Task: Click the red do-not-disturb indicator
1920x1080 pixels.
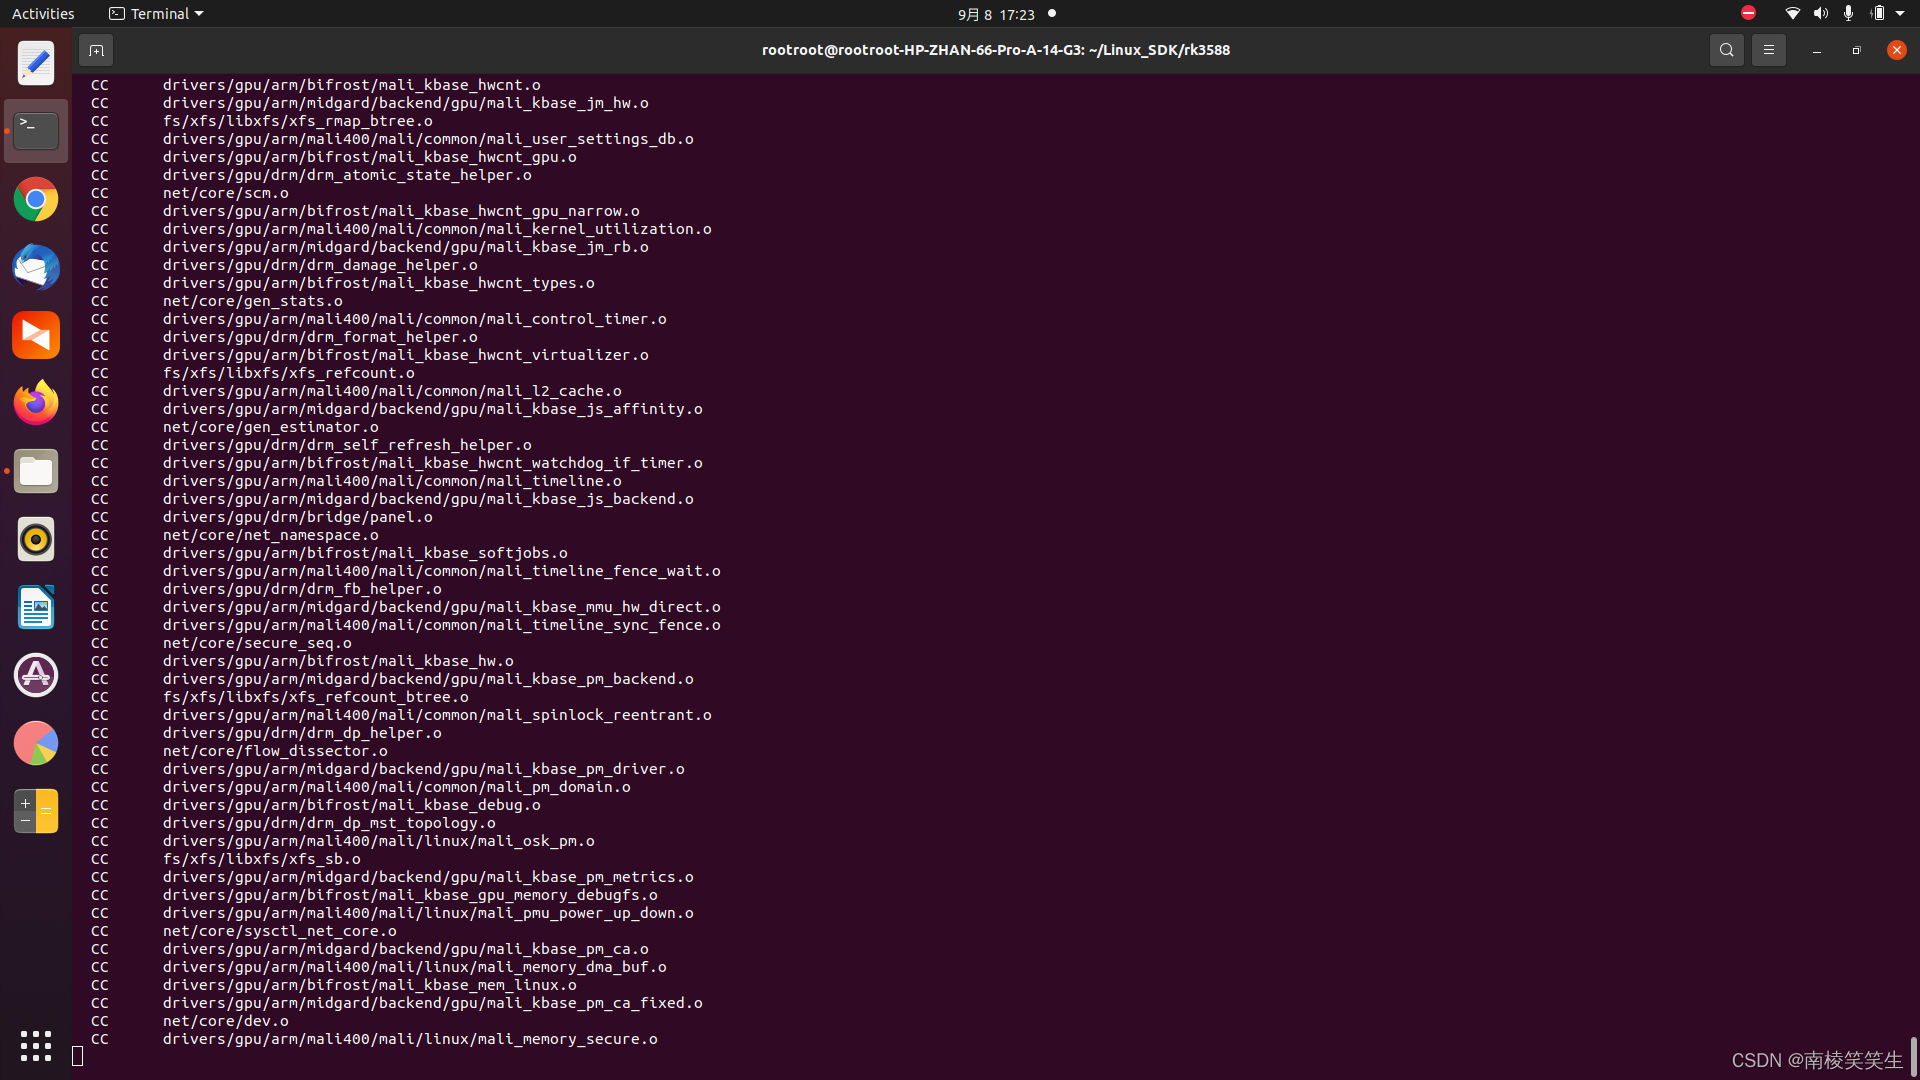Action: (1748, 13)
